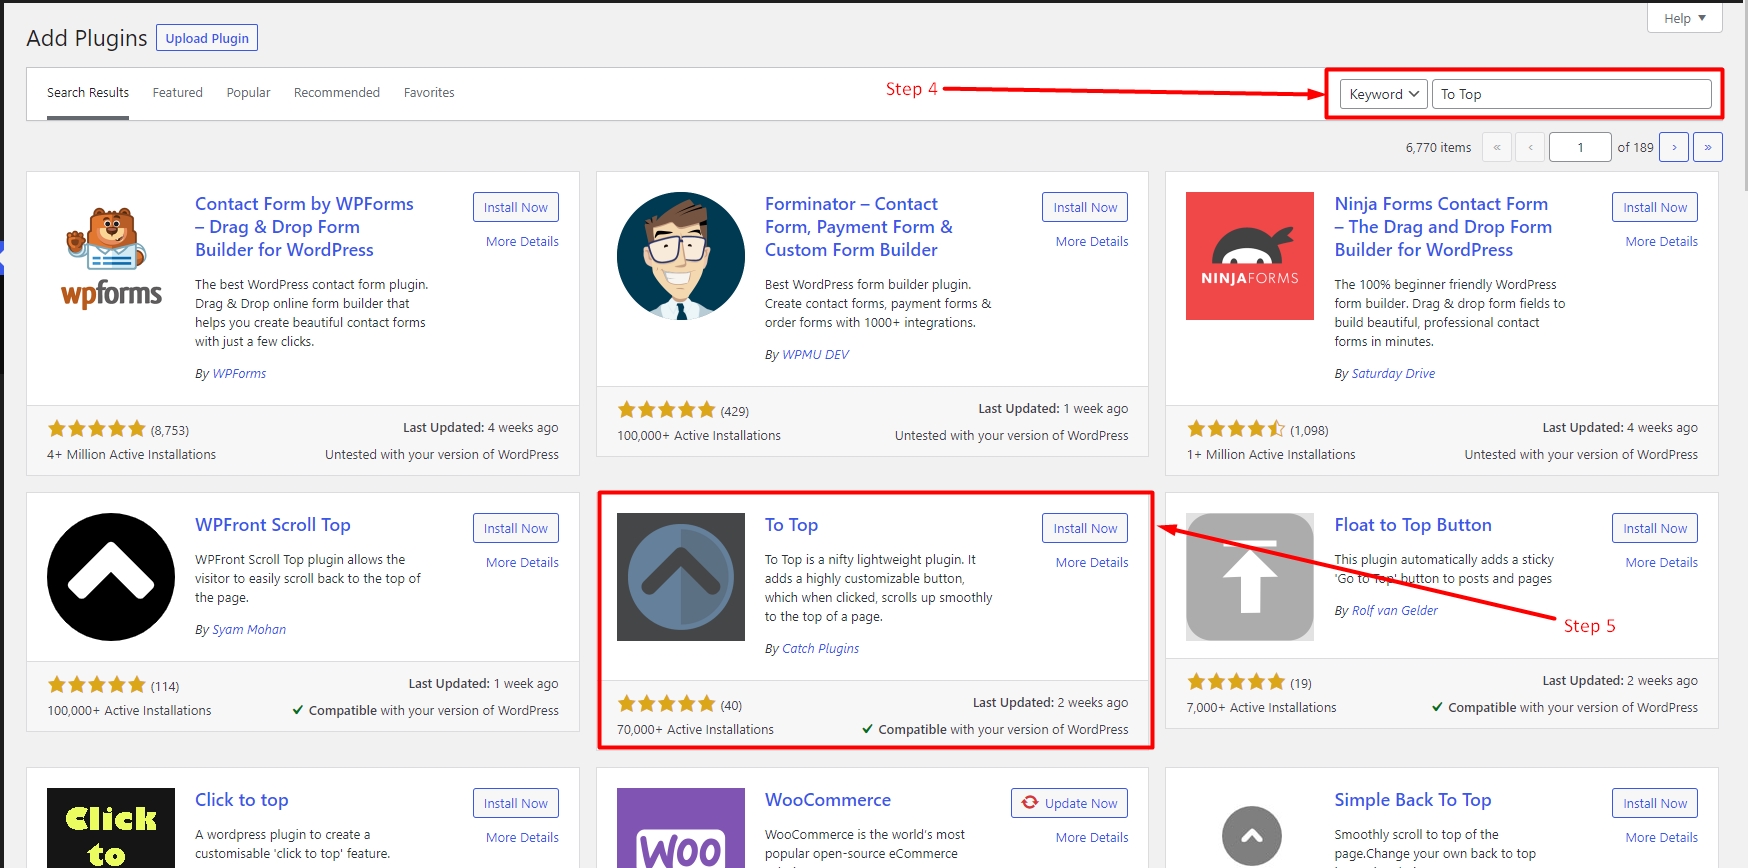Open the Recommended plugins tab
Viewport: 1748px width, 868px height.
[x=337, y=93]
